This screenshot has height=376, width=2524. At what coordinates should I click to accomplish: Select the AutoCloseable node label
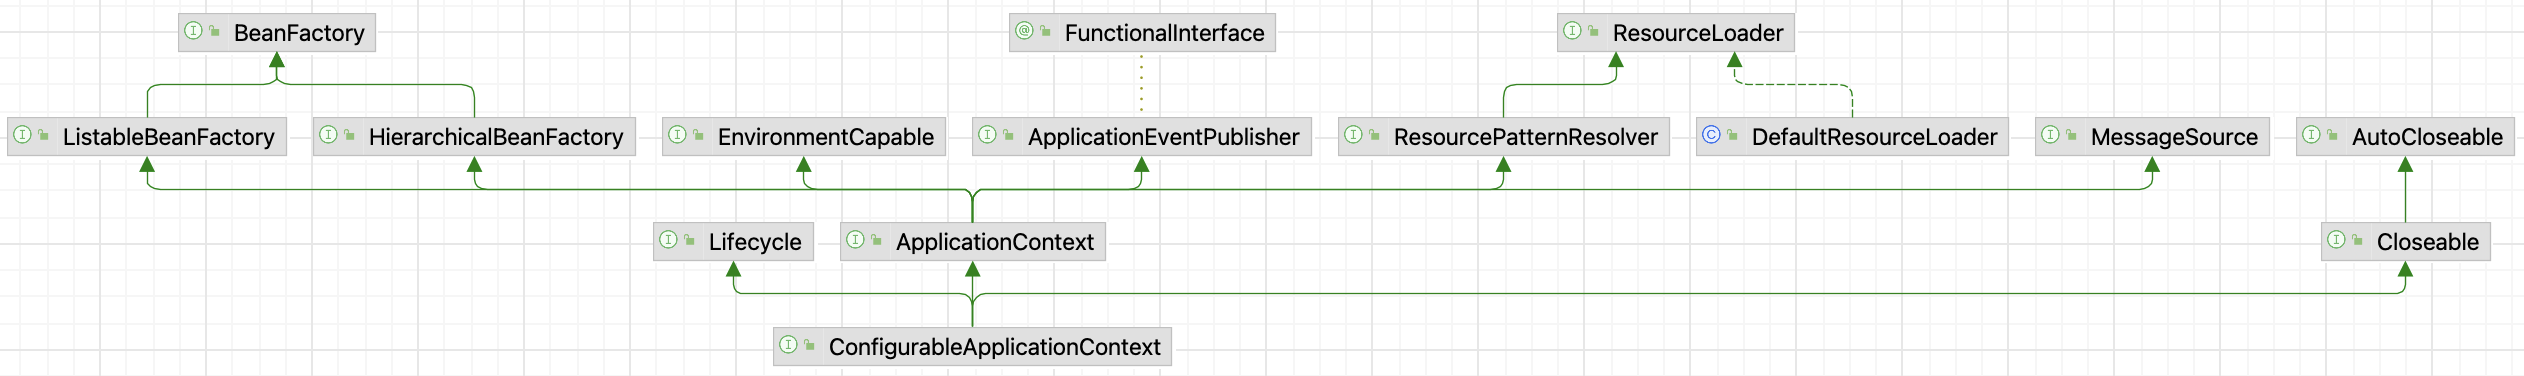click(x=2427, y=137)
